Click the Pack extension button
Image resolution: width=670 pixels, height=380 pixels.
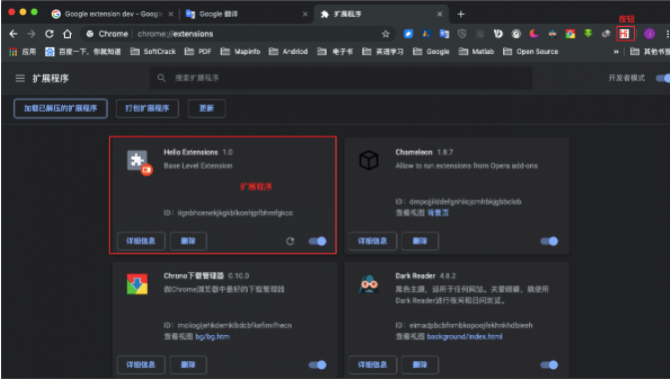(x=147, y=109)
